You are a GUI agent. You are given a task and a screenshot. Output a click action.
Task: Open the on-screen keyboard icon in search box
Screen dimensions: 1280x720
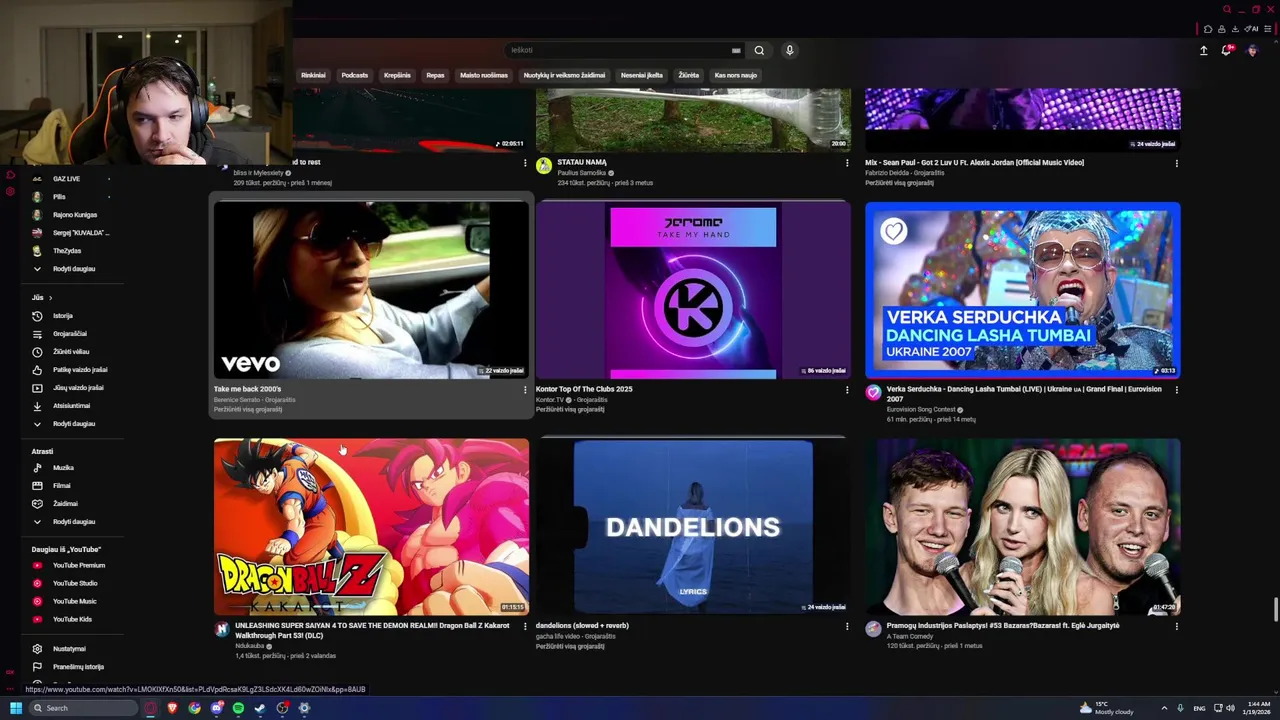tap(736, 50)
